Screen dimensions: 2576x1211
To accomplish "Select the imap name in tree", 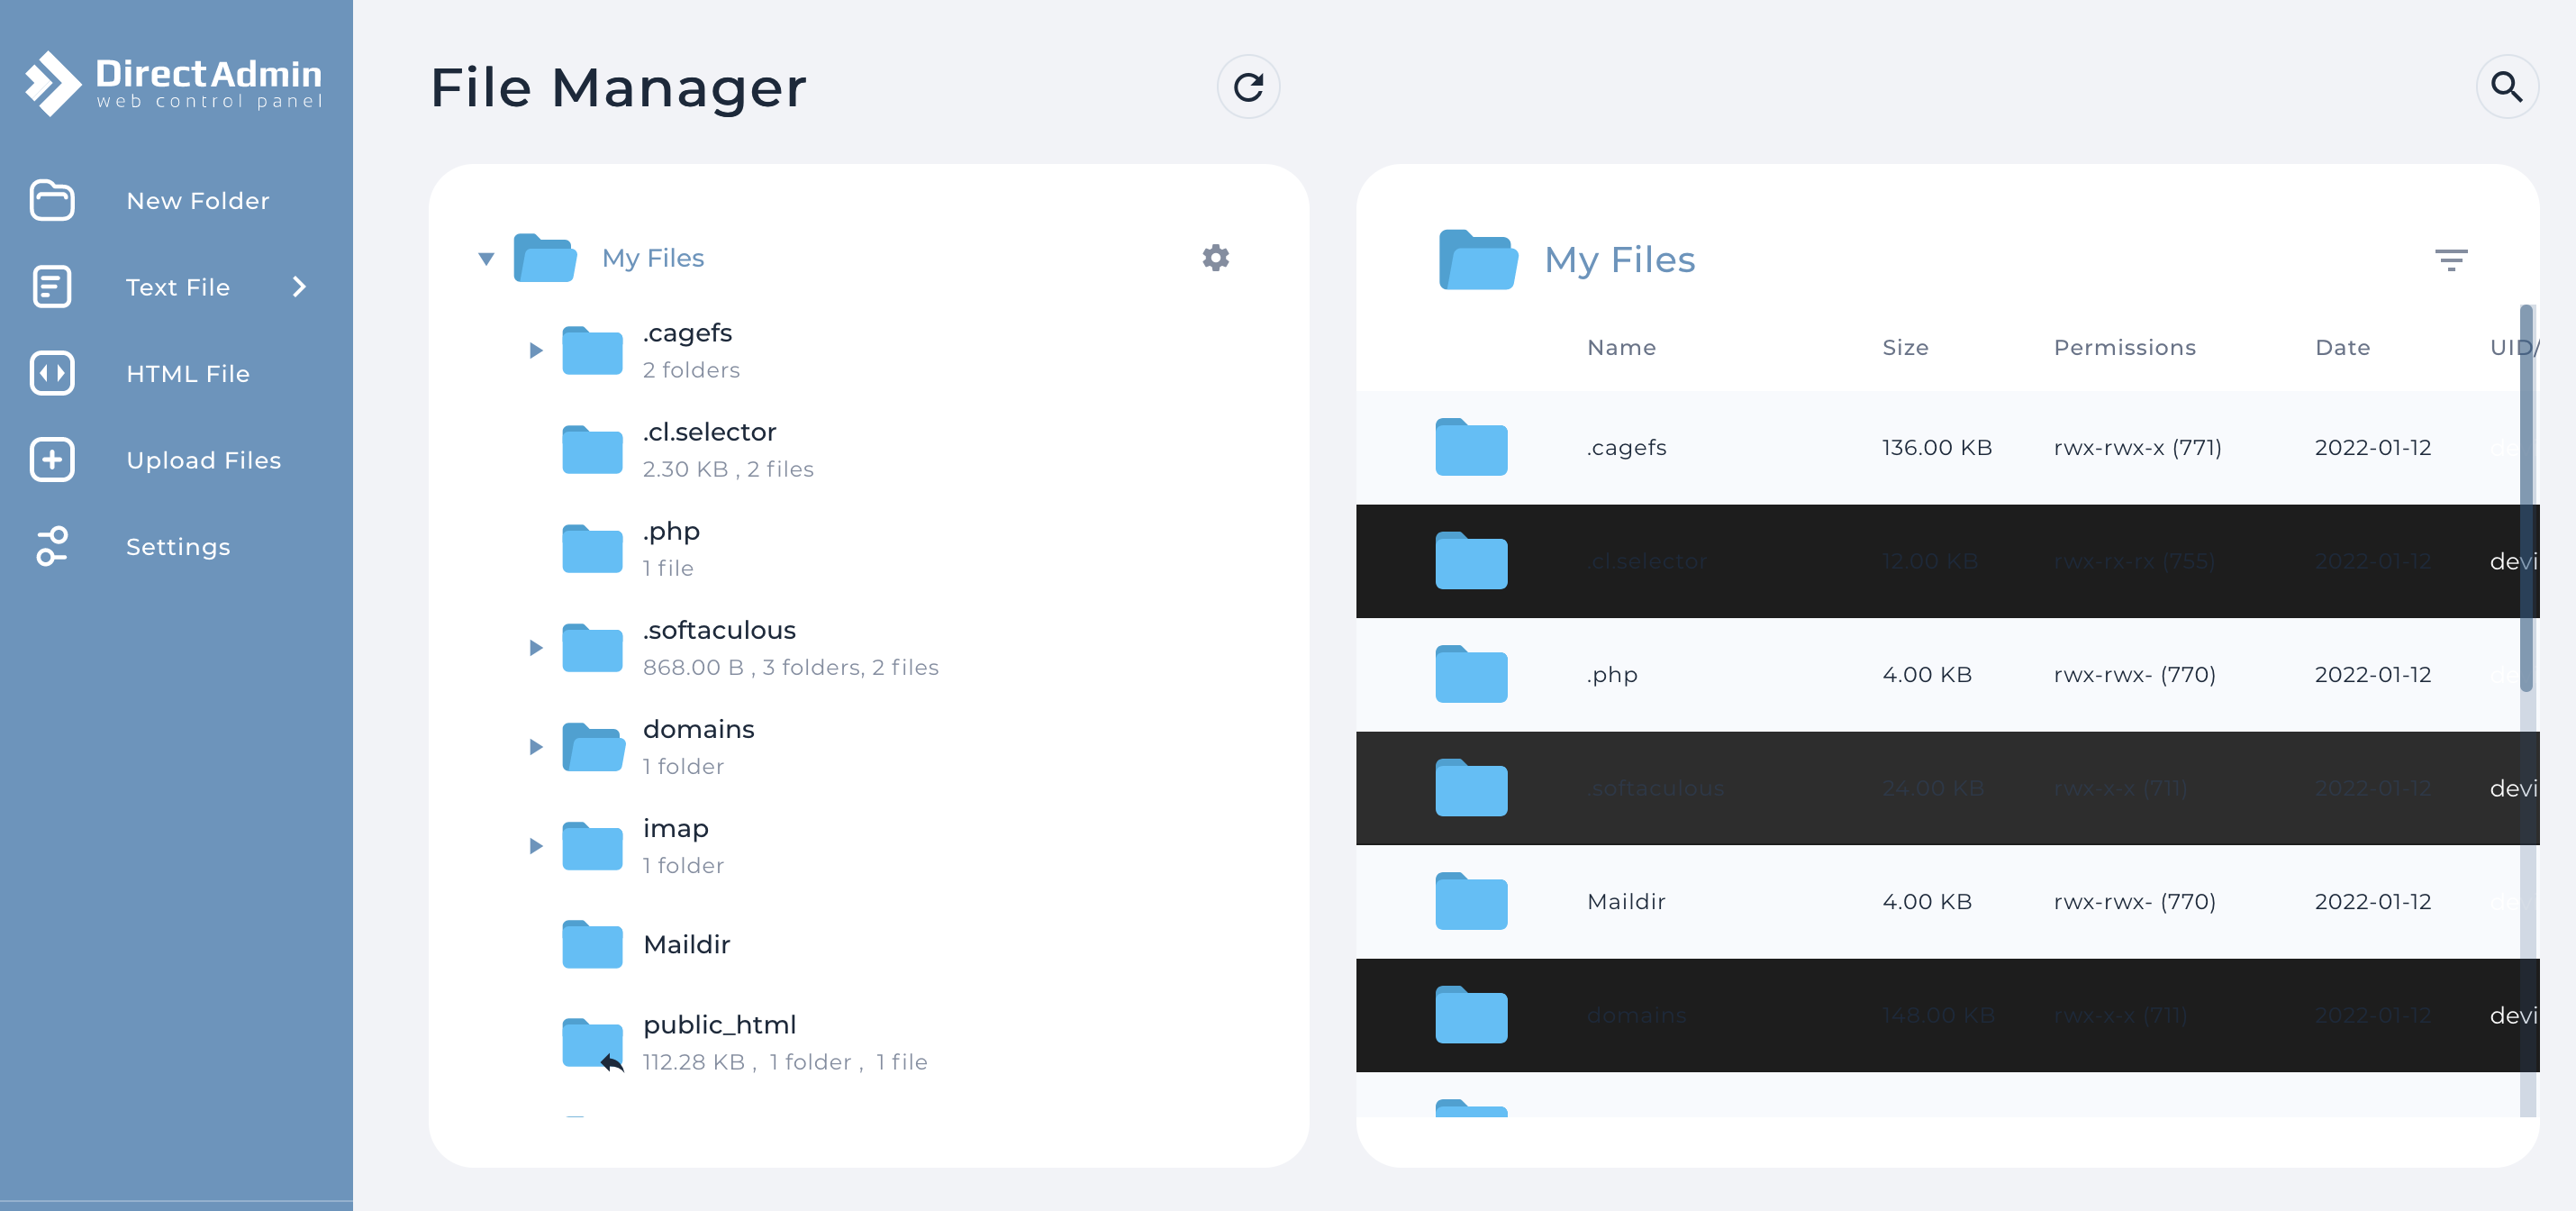I will pyautogui.click(x=675, y=828).
